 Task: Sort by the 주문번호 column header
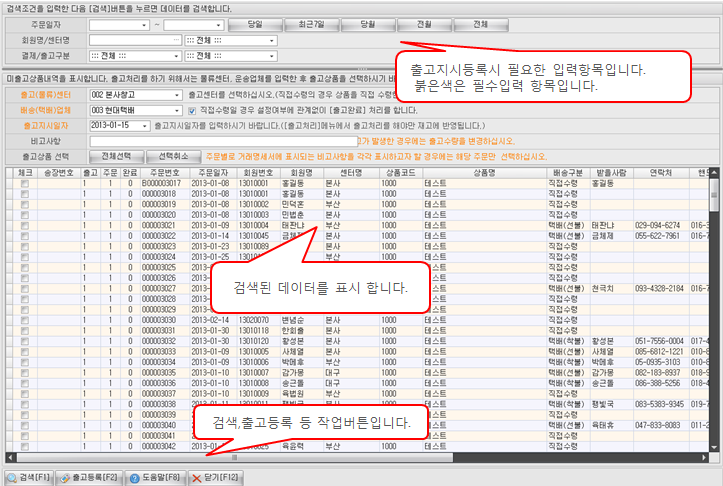165,173
